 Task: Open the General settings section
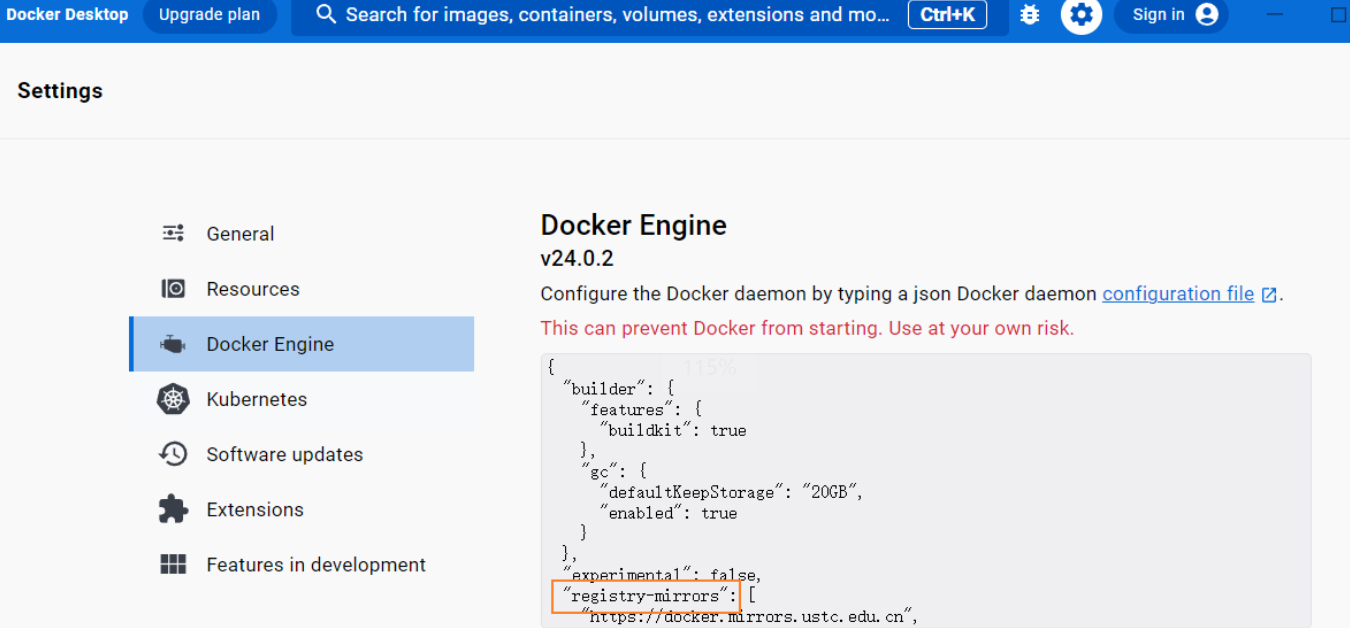click(301, 233)
